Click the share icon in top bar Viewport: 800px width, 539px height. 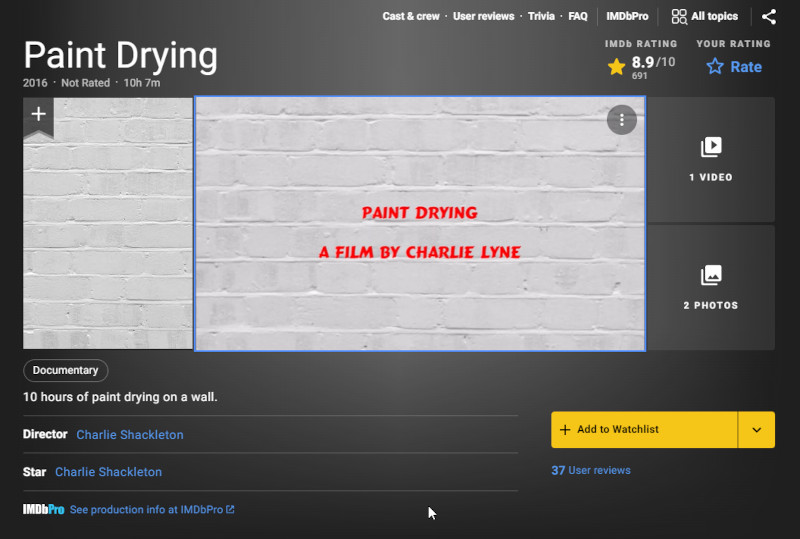click(768, 17)
